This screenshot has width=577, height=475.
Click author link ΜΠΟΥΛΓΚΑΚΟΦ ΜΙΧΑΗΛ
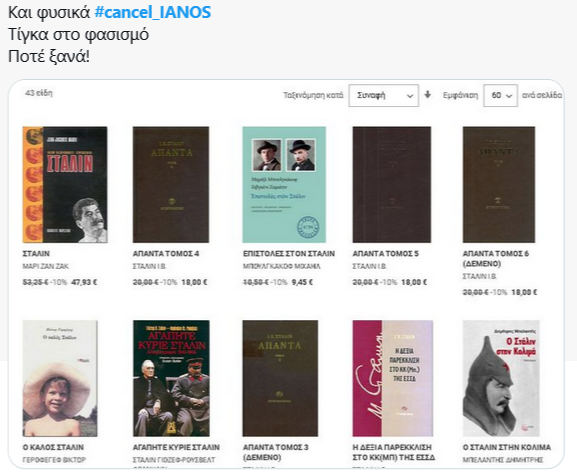282,266
